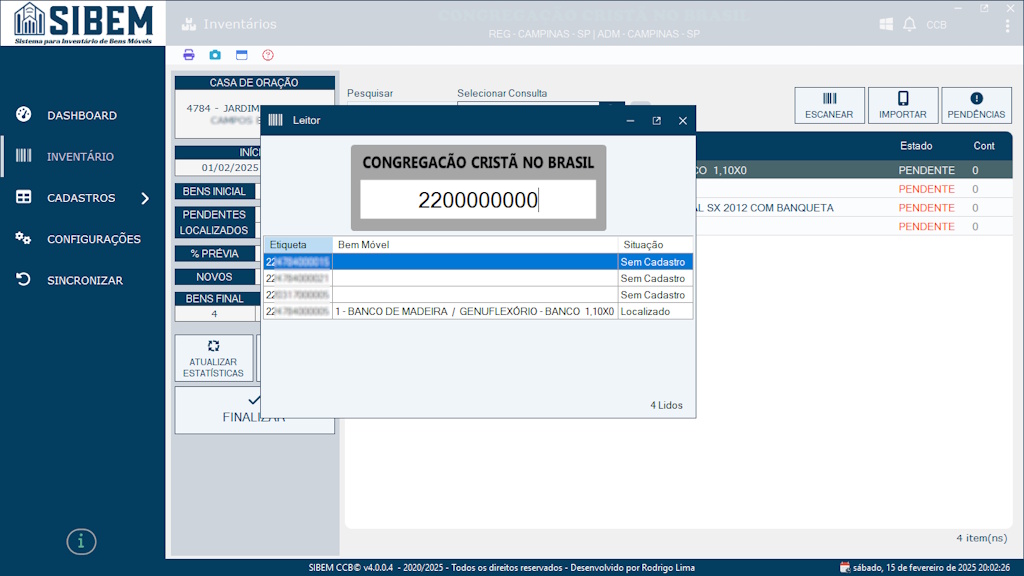
Task: Click the window layout toolbar icon
Action: tap(241, 55)
